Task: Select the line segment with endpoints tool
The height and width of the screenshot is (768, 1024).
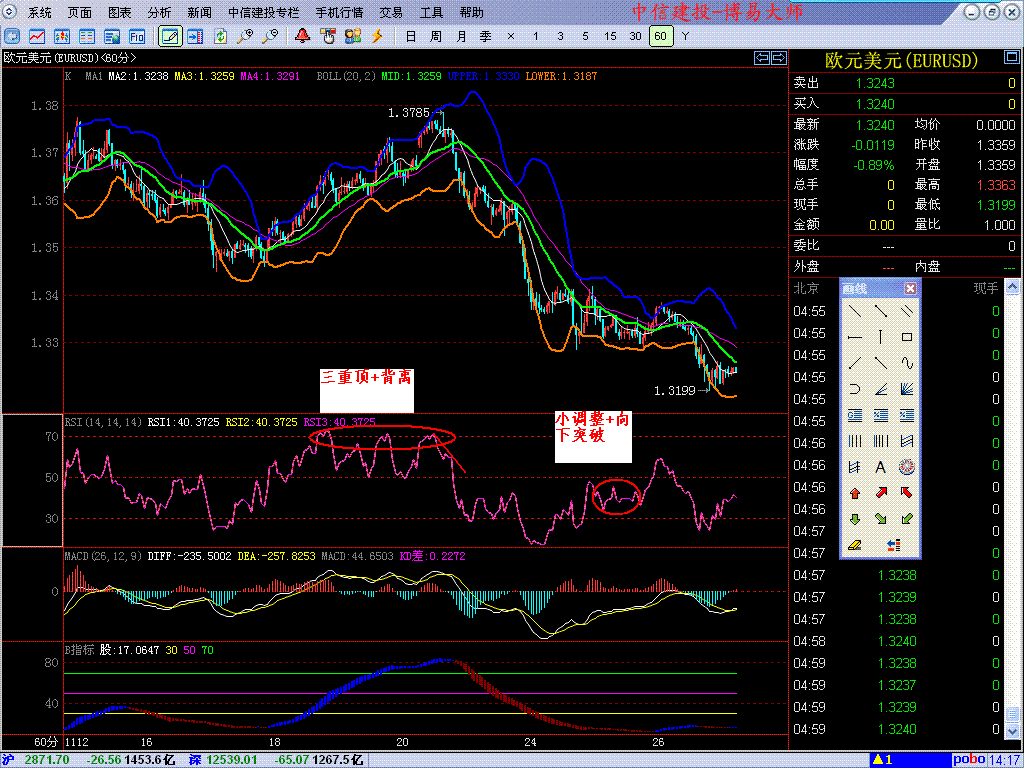Action: (881, 312)
